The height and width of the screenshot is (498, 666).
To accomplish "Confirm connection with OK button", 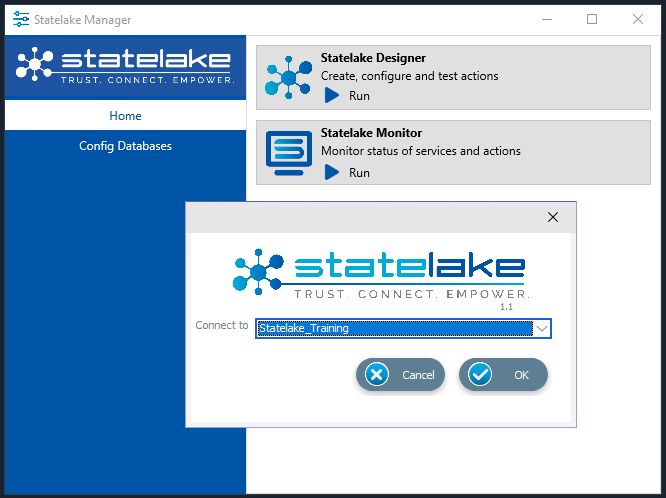I will pyautogui.click(x=503, y=374).
